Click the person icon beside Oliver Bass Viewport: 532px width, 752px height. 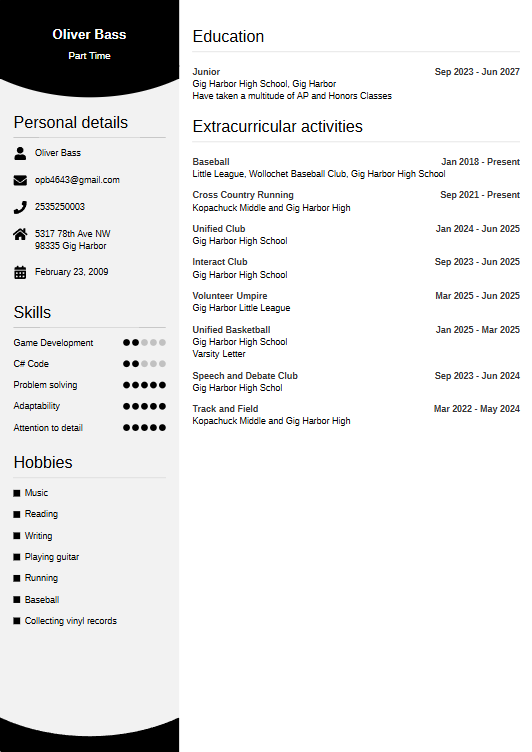tap(20, 153)
